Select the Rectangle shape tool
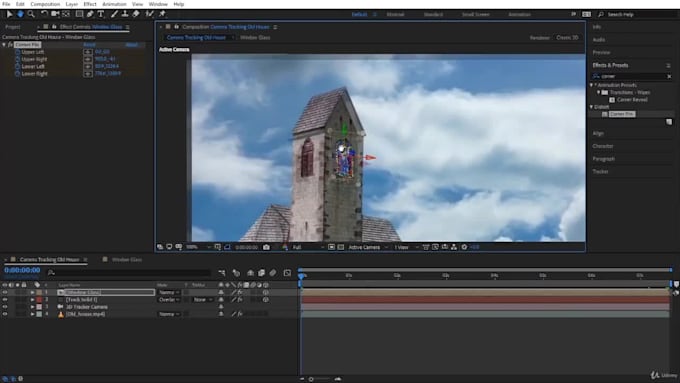This screenshot has height=383, width=680. click(x=79, y=14)
